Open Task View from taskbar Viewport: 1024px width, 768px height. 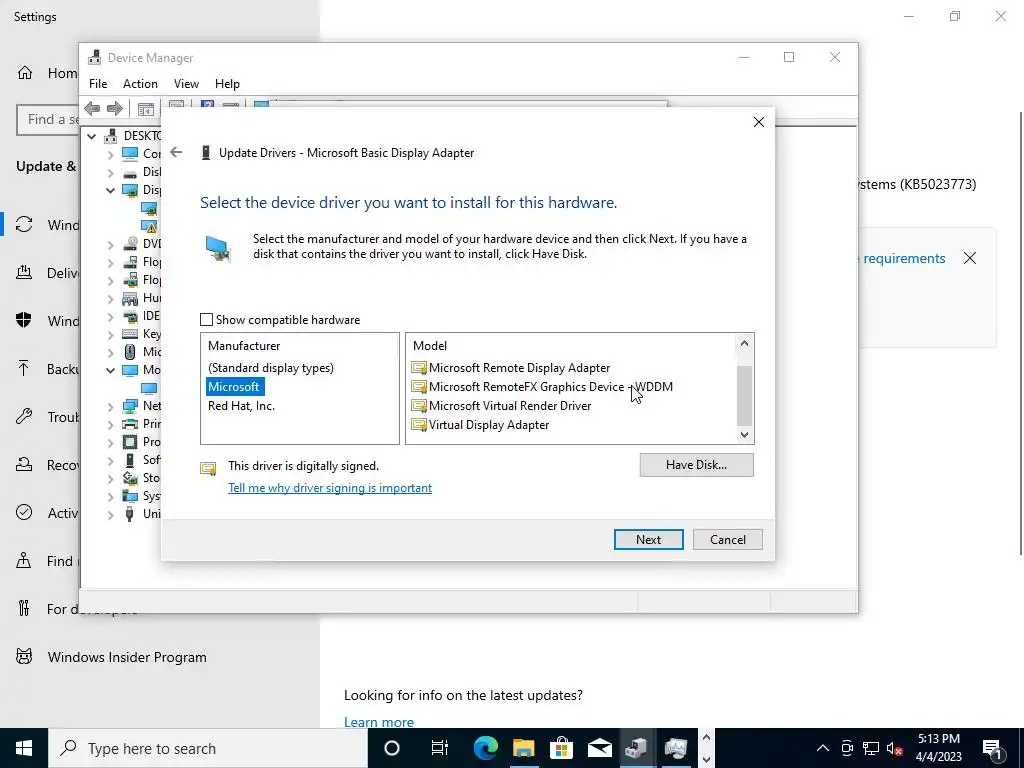coord(440,748)
